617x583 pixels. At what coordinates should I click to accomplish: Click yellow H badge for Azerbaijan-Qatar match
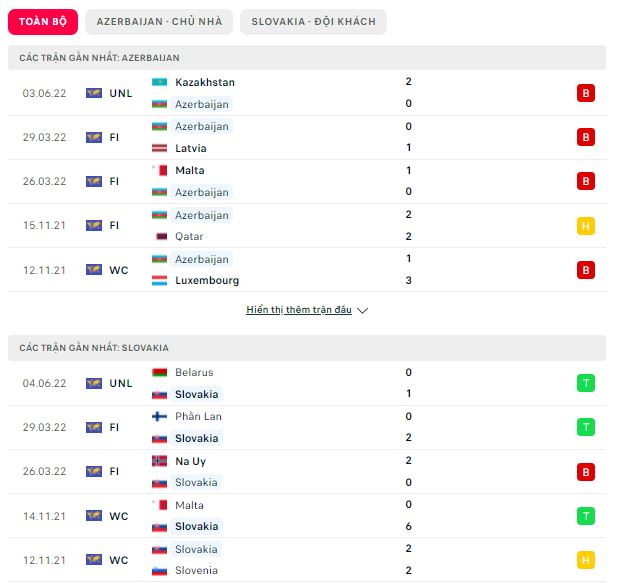coord(586,226)
